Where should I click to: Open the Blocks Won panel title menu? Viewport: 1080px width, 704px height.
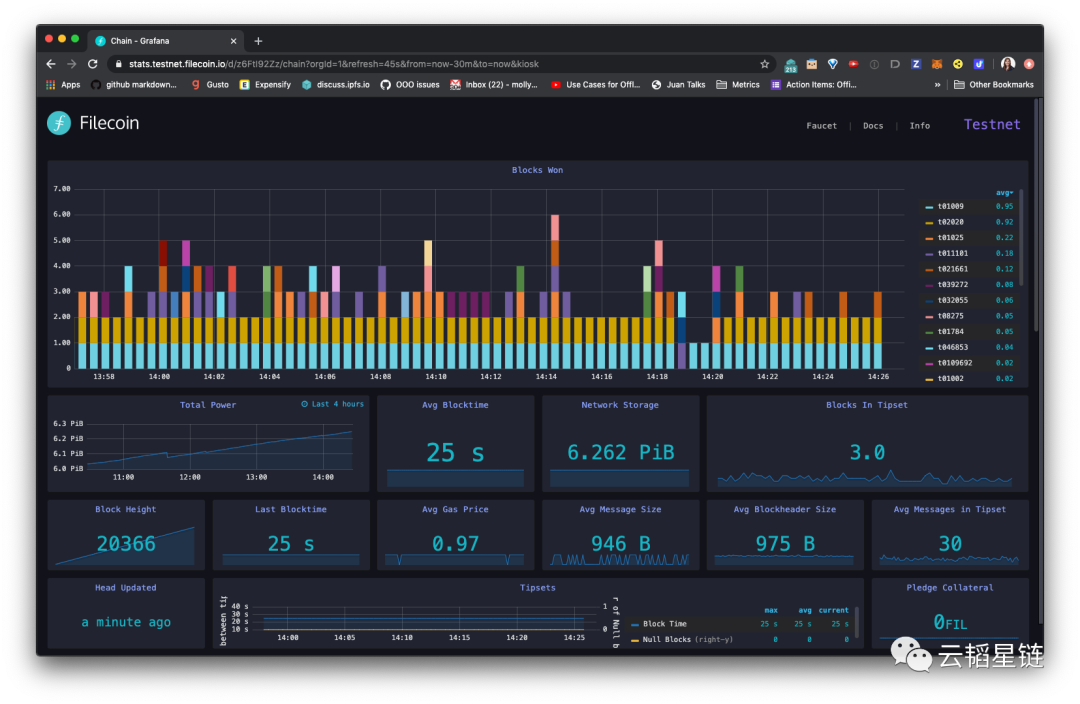[x=537, y=170]
